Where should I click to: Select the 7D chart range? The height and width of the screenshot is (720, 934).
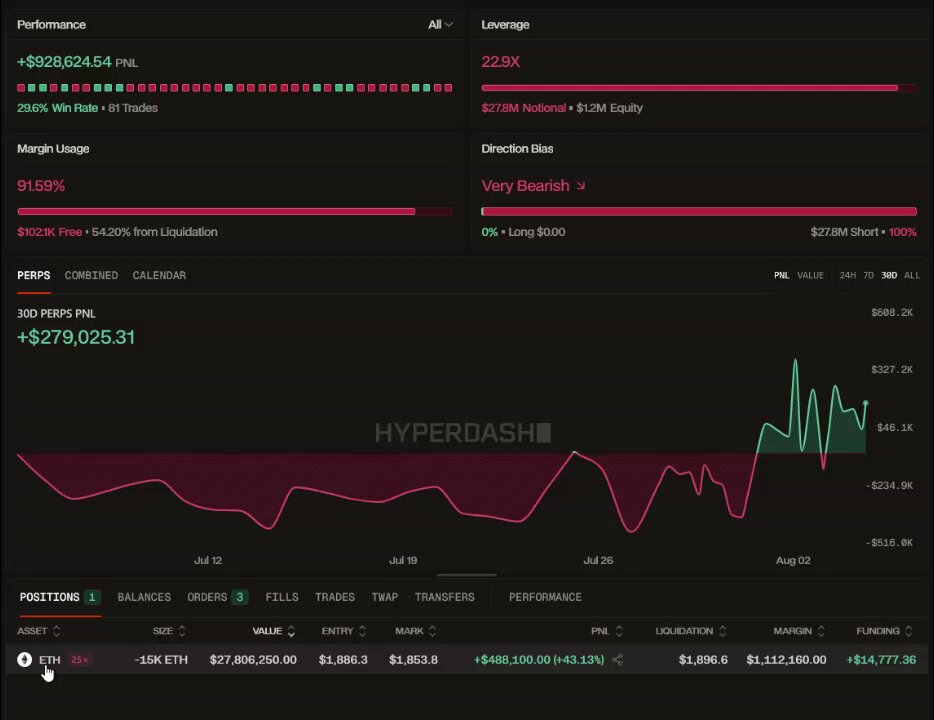868,275
